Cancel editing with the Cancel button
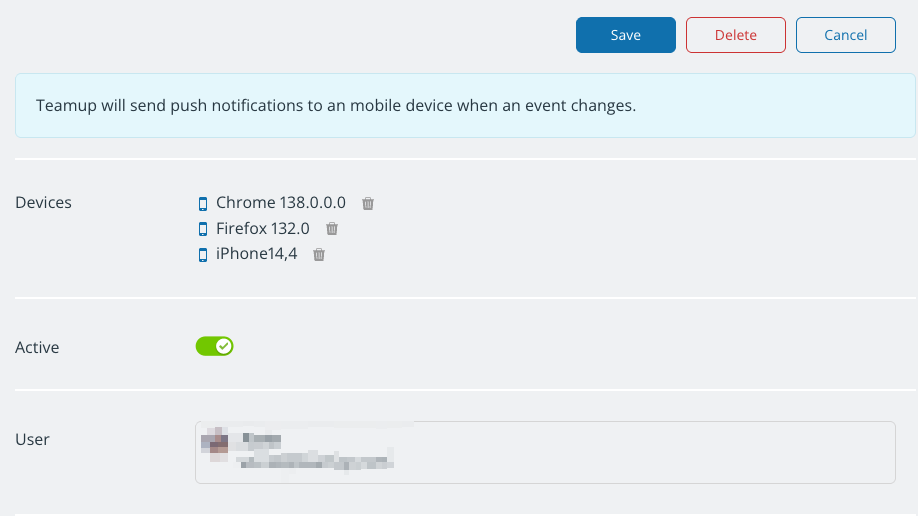918x516 pixels. pos(845,35)
